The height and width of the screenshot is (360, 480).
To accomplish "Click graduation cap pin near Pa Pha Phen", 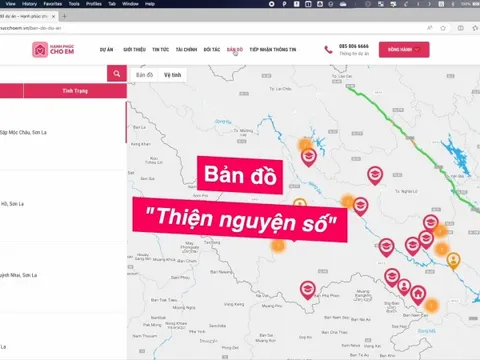I will point(308,290).
